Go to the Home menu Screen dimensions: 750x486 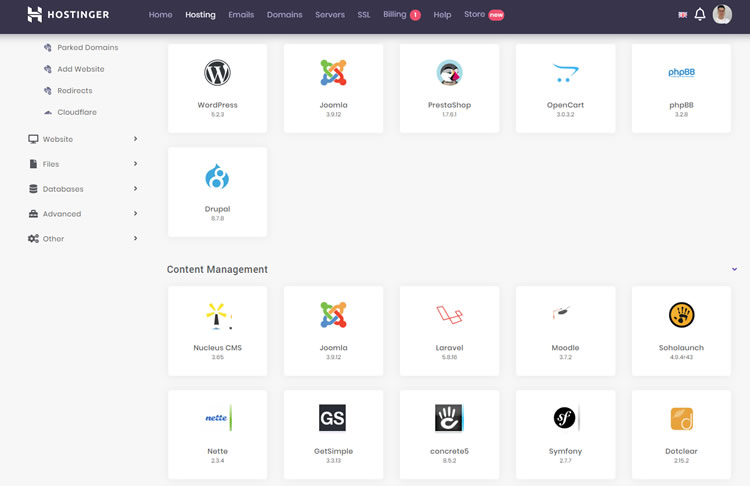[160, 15]
